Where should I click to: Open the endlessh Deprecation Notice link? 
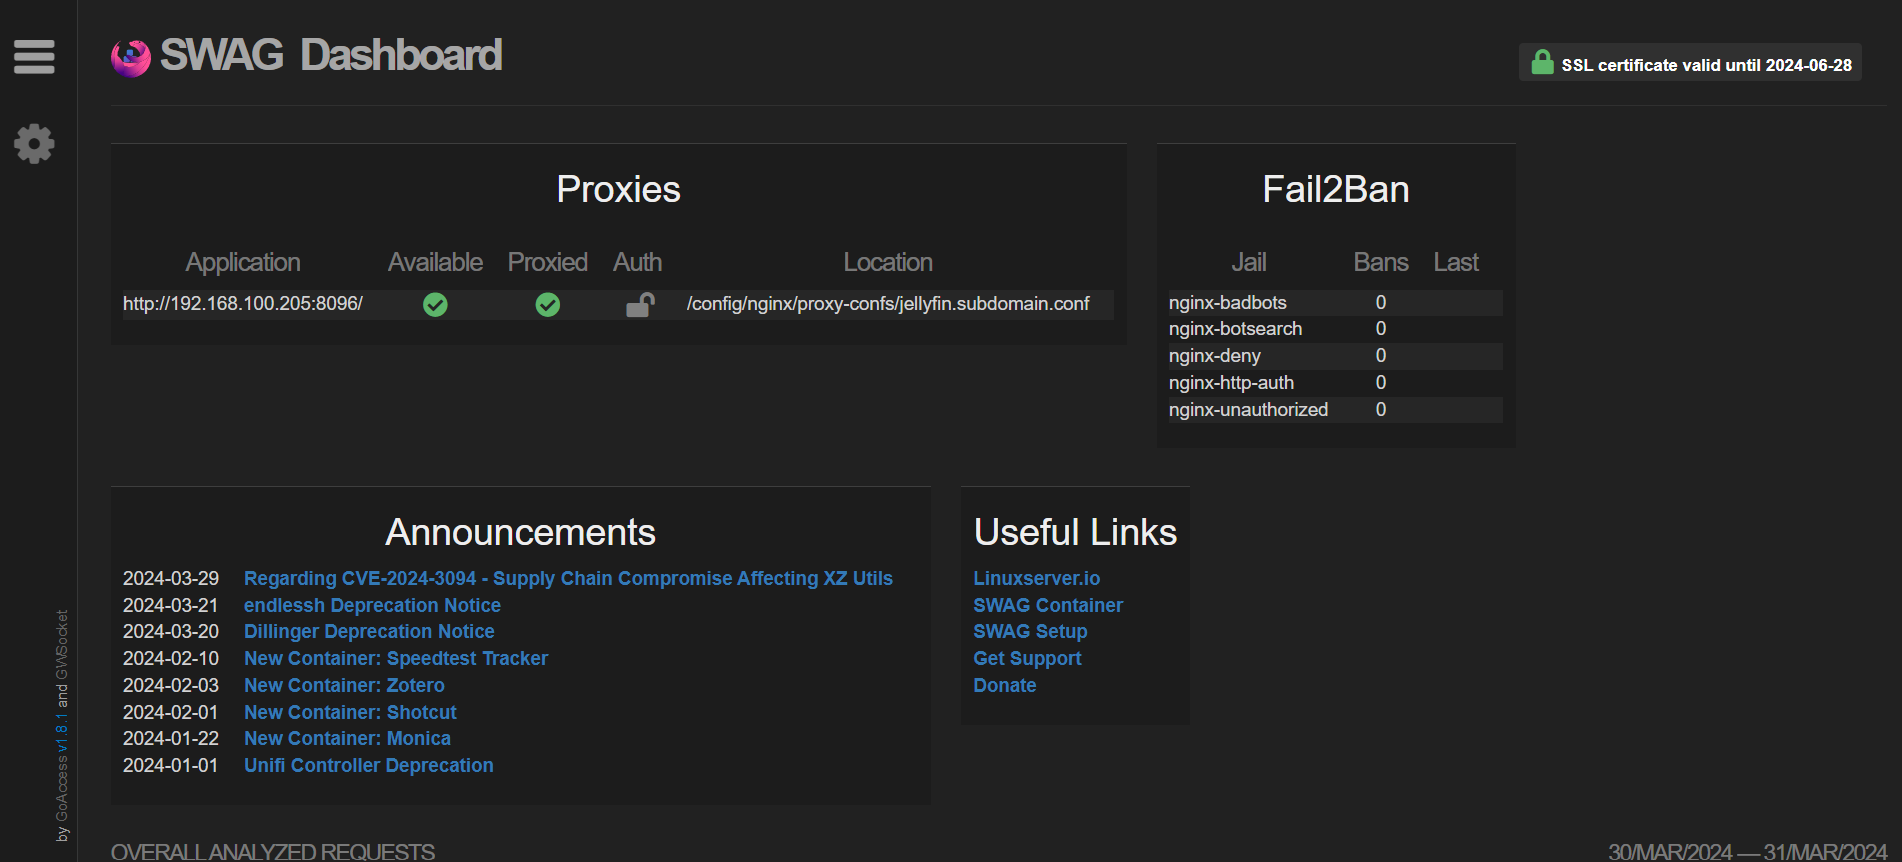coord(372,606)
